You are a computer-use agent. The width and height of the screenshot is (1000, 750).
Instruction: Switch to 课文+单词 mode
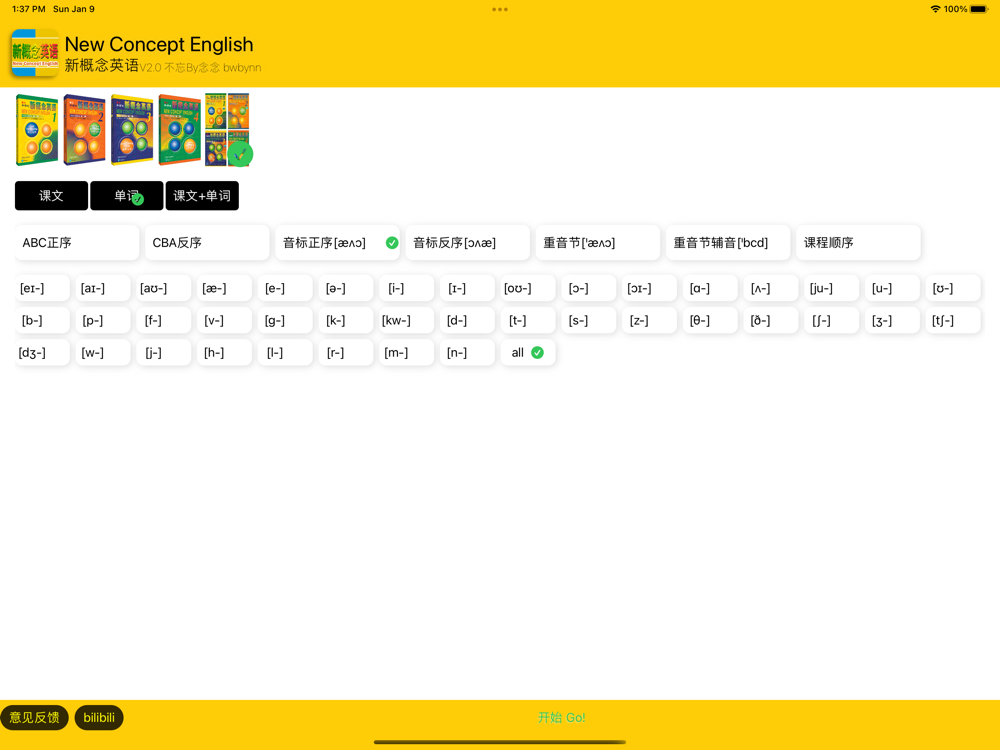(x=202, y=196)
